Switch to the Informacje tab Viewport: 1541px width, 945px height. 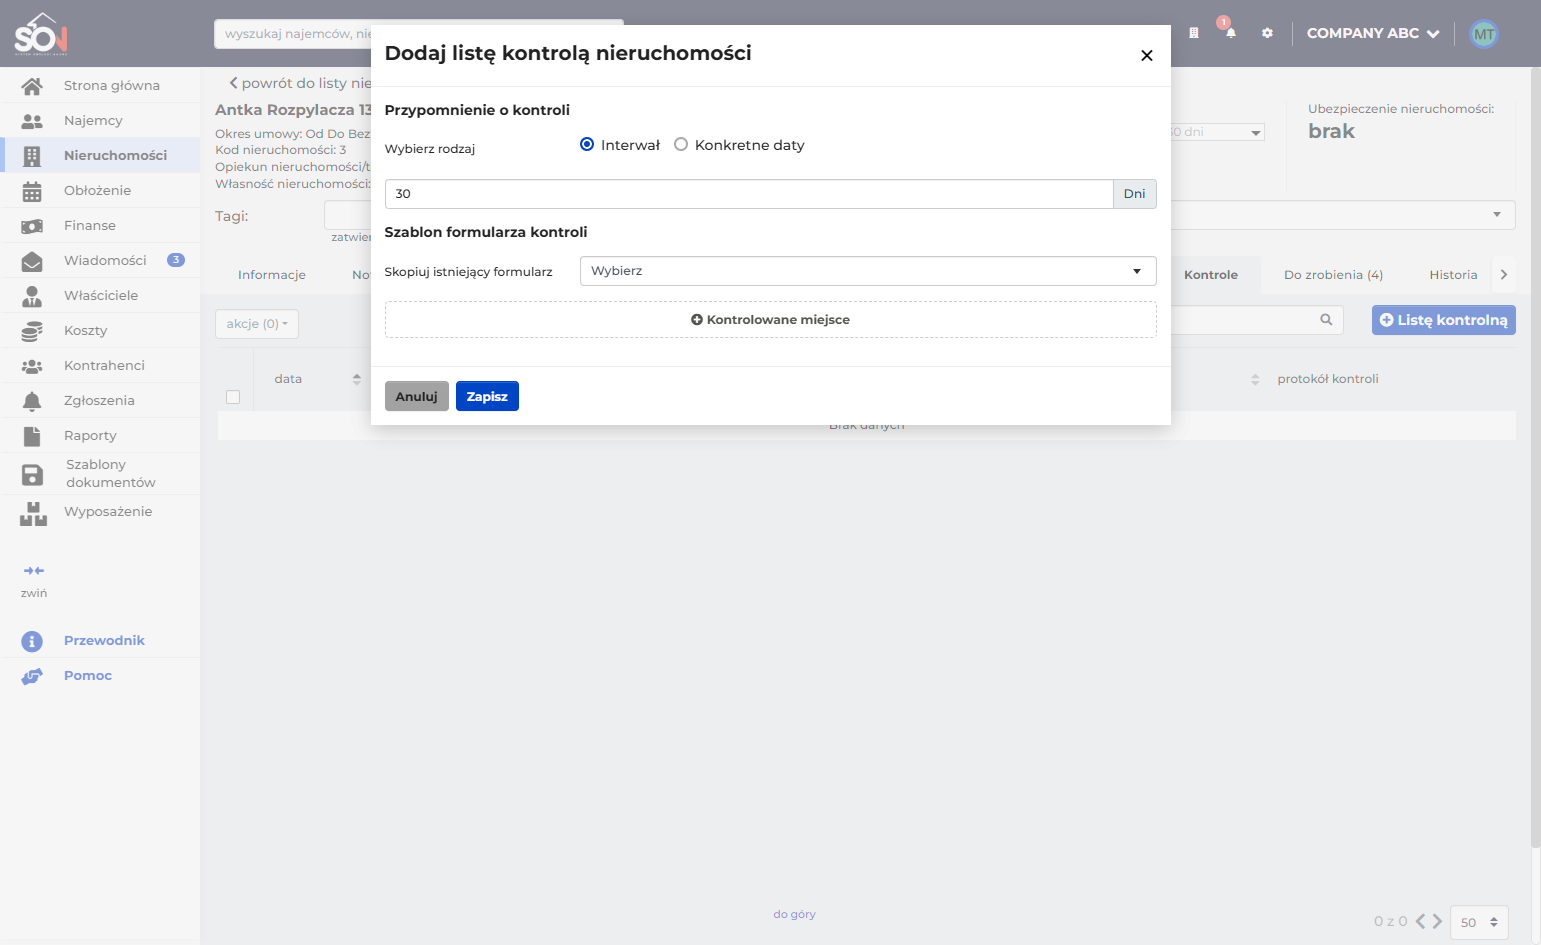272,275
